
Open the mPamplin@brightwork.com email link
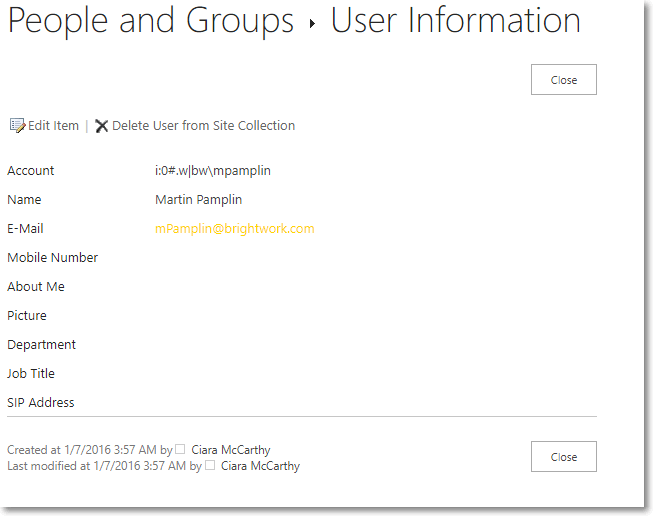234,229
